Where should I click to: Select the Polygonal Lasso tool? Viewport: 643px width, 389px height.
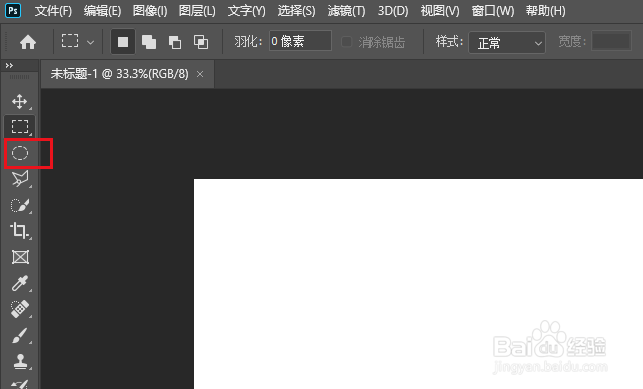pos(20,179)
